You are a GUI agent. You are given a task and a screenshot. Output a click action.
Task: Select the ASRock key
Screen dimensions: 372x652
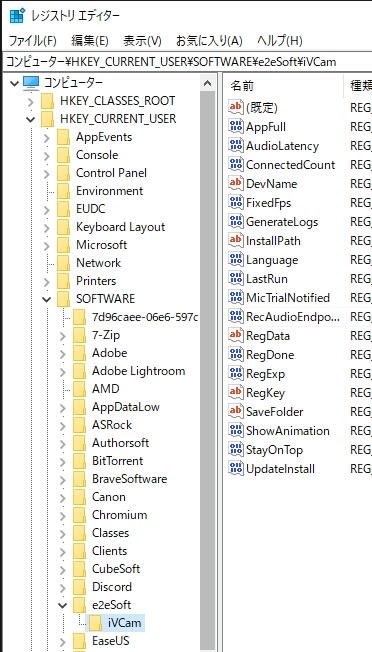pos(112,425)
